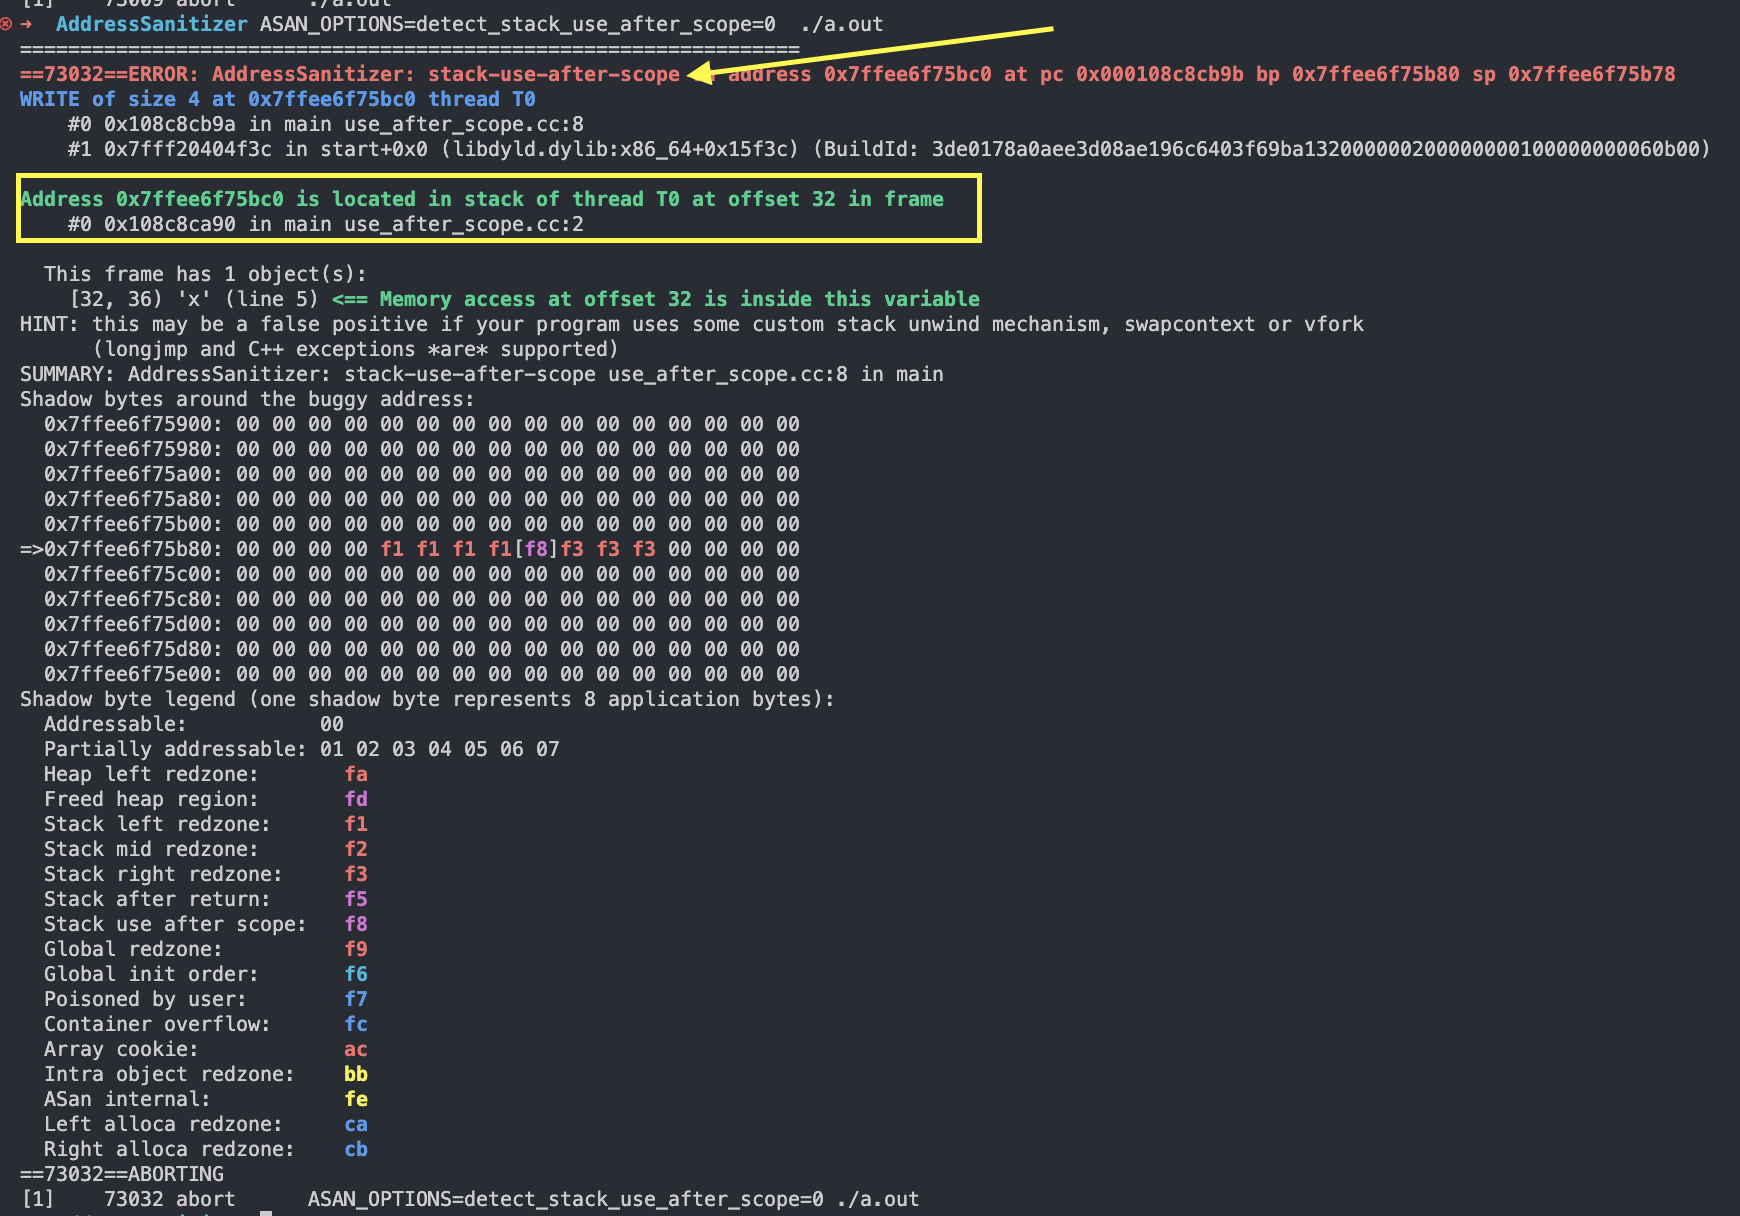Click the '[1] 73032 abort' job status line
This screenshot has width=1740, height=1216.
470,1199
